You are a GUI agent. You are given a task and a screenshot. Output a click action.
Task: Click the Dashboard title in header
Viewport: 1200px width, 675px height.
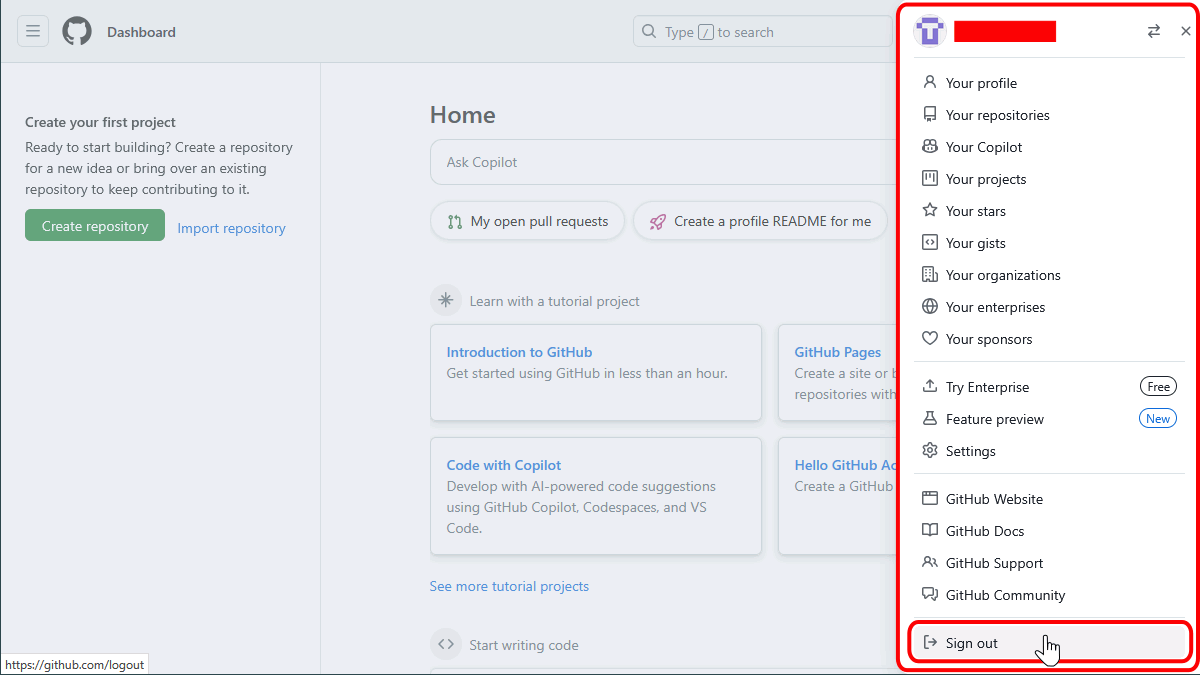141,32
